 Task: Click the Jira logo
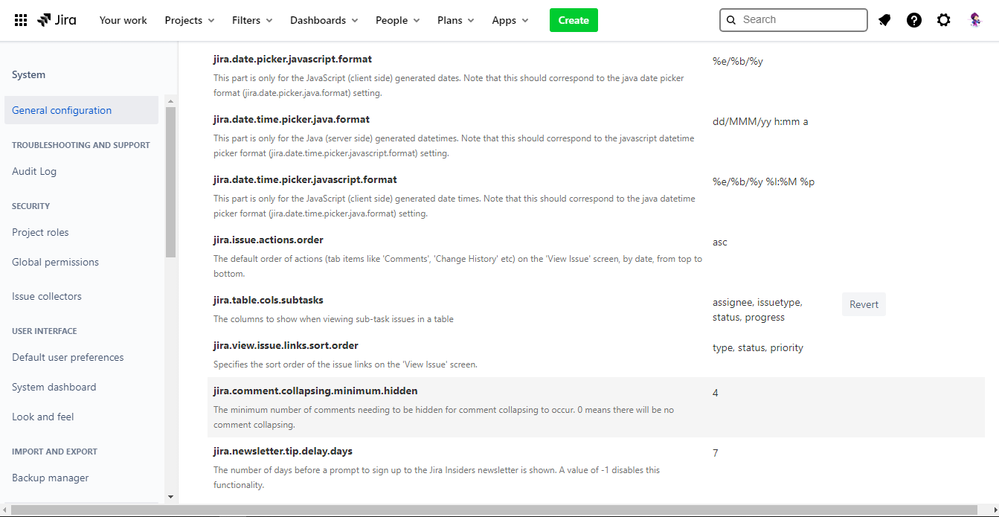coord(57,20)
